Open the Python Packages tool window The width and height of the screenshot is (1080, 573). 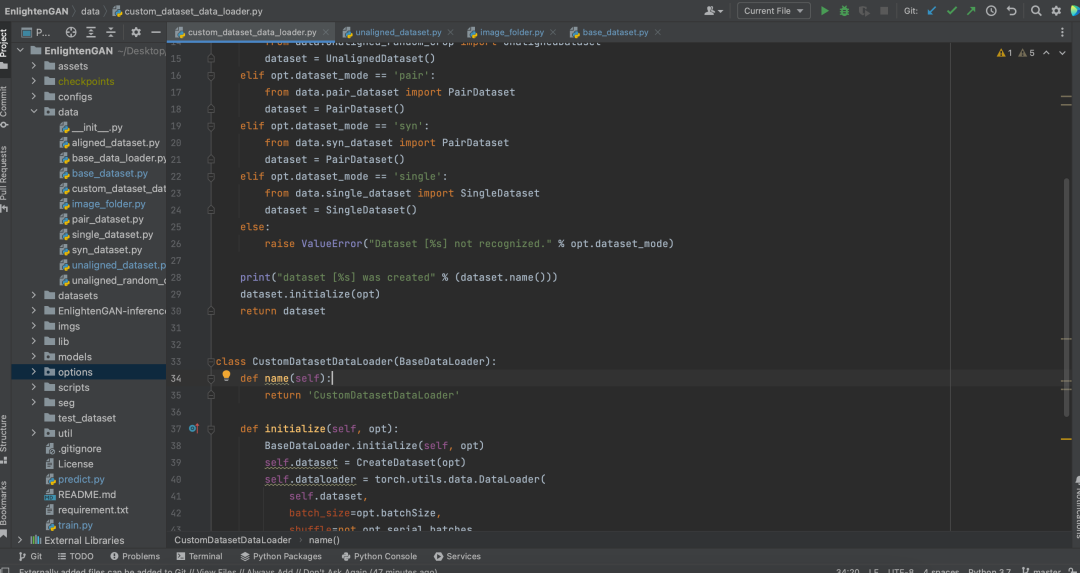281,556
